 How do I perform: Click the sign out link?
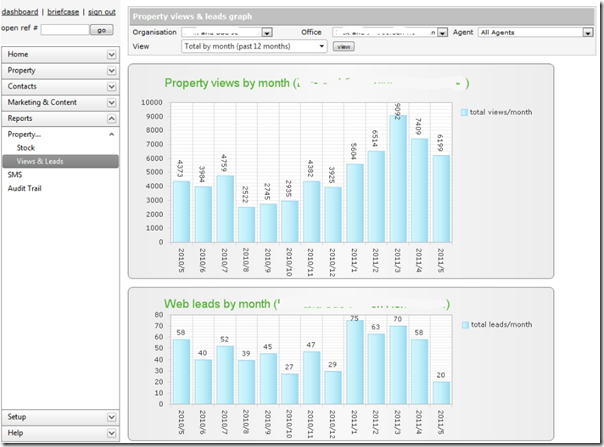click(101, 10)
